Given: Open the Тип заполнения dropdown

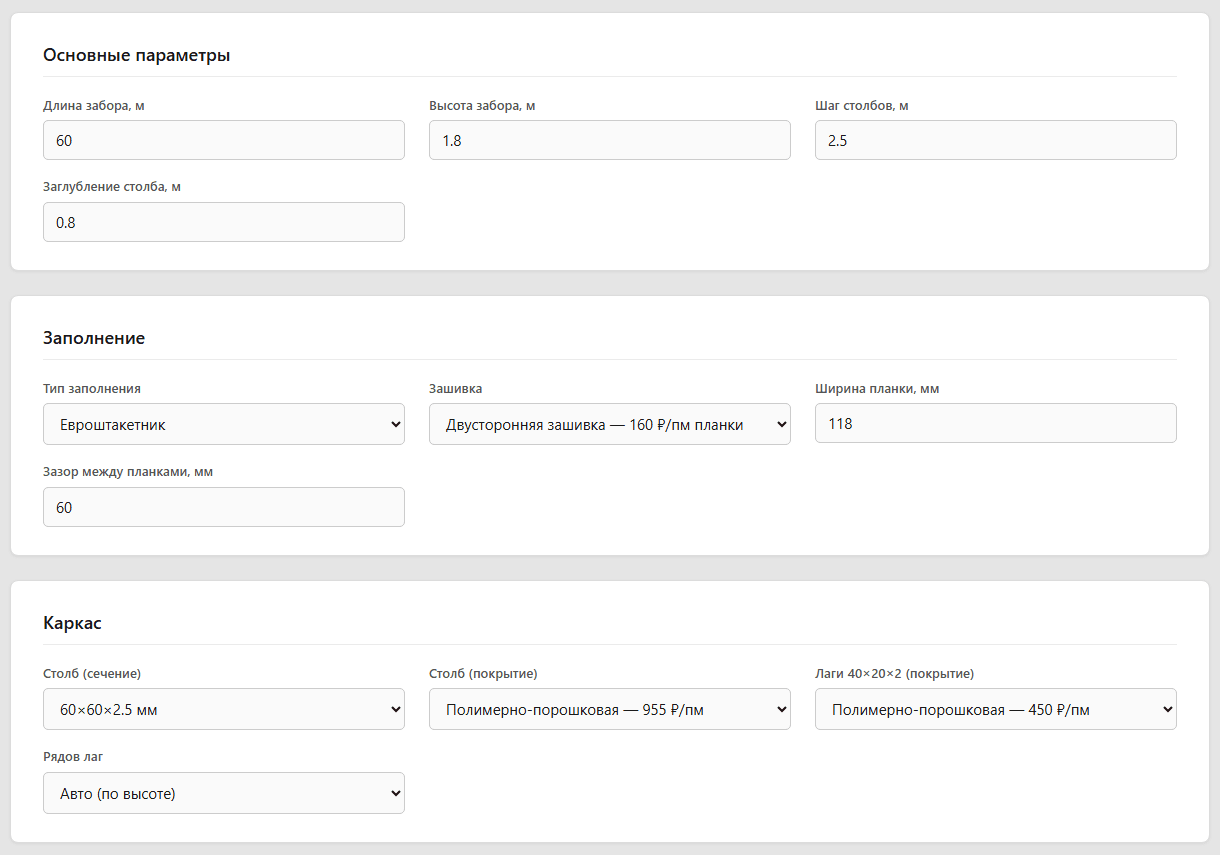Looking at the screenshot, I should pos(224,424).
